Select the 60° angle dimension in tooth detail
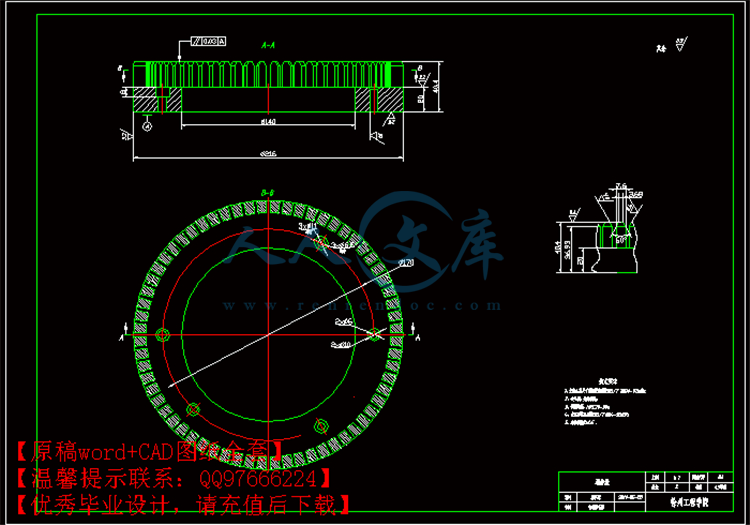750x525 pixels. pos(620,240)
